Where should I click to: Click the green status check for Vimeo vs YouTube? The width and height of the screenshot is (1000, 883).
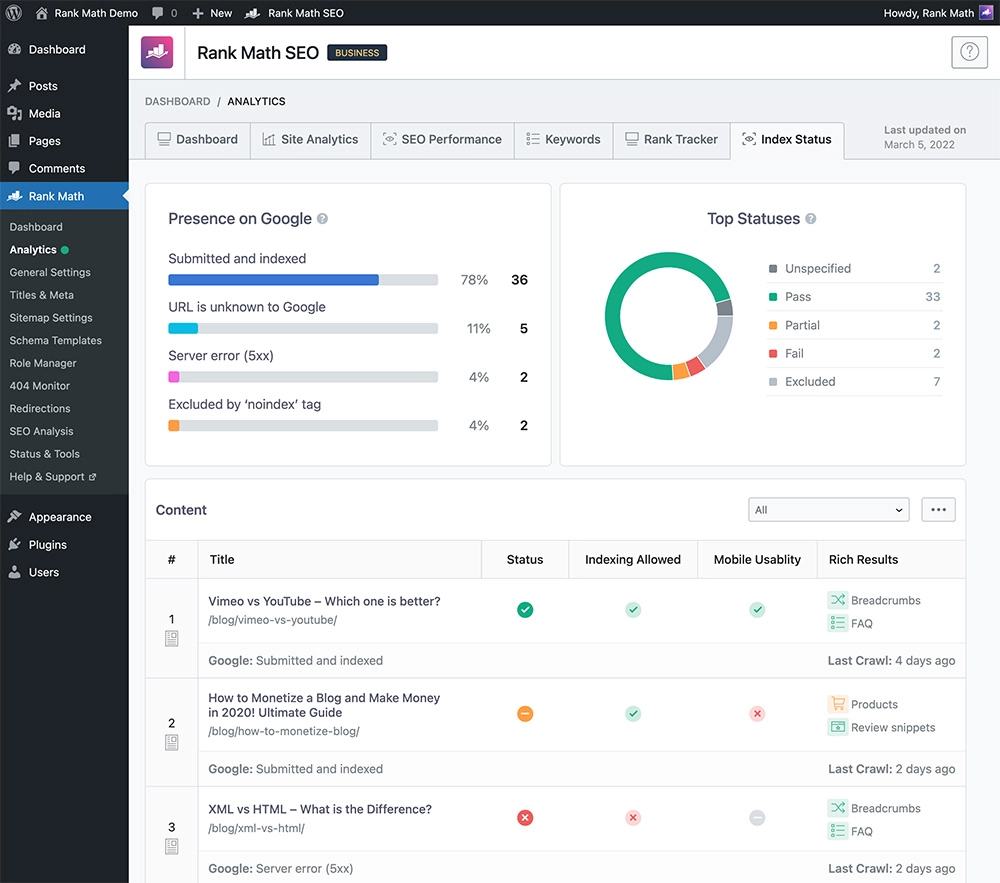(525, 610)
